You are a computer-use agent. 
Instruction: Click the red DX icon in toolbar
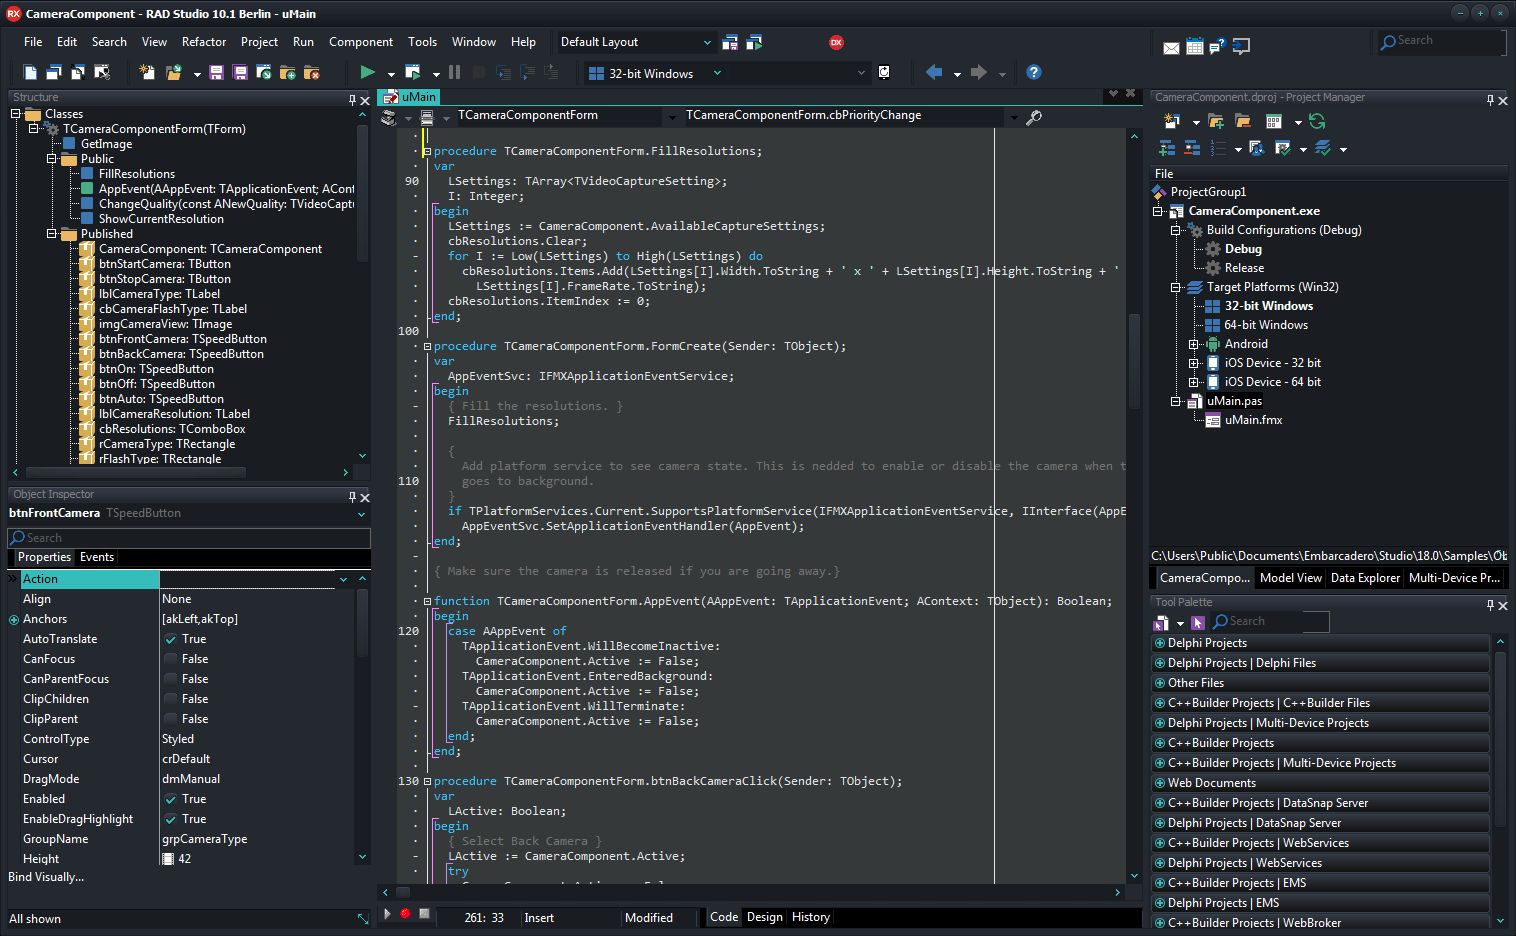click(836, 42)
